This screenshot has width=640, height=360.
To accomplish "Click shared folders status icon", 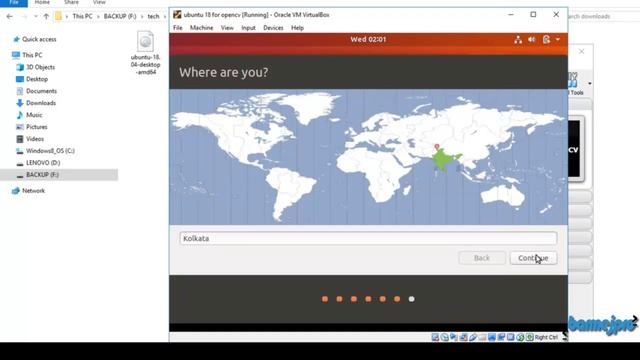I will (482, 337).
